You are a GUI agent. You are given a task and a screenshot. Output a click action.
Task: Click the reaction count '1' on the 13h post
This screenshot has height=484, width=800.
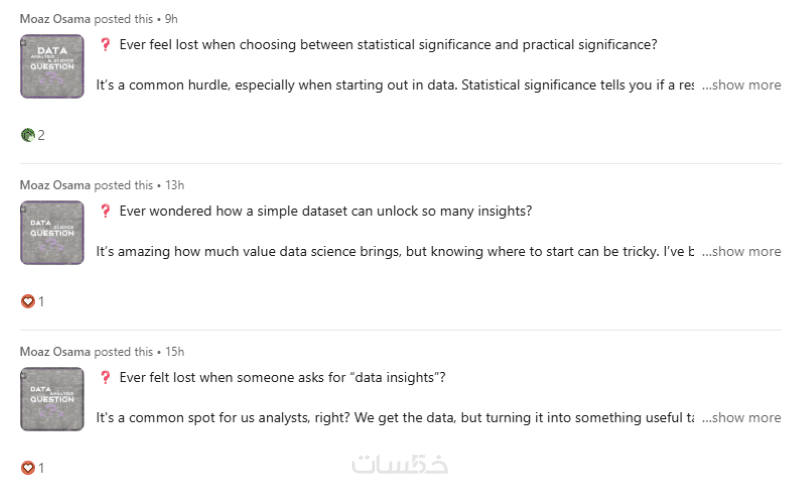[x=41, y=301]
